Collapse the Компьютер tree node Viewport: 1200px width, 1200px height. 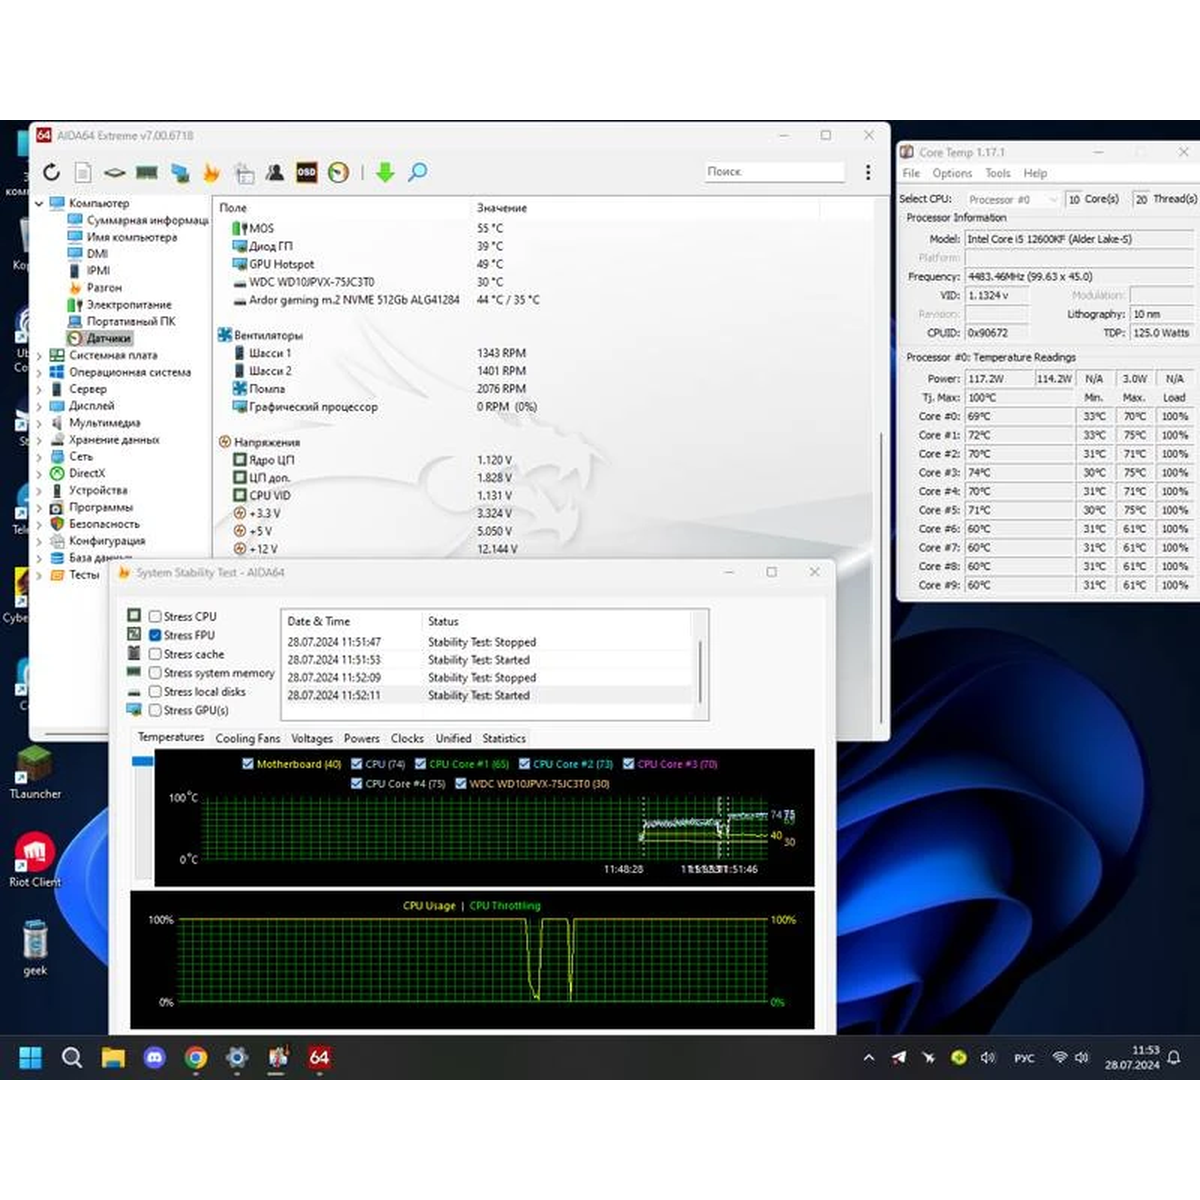tap(39, 203)
